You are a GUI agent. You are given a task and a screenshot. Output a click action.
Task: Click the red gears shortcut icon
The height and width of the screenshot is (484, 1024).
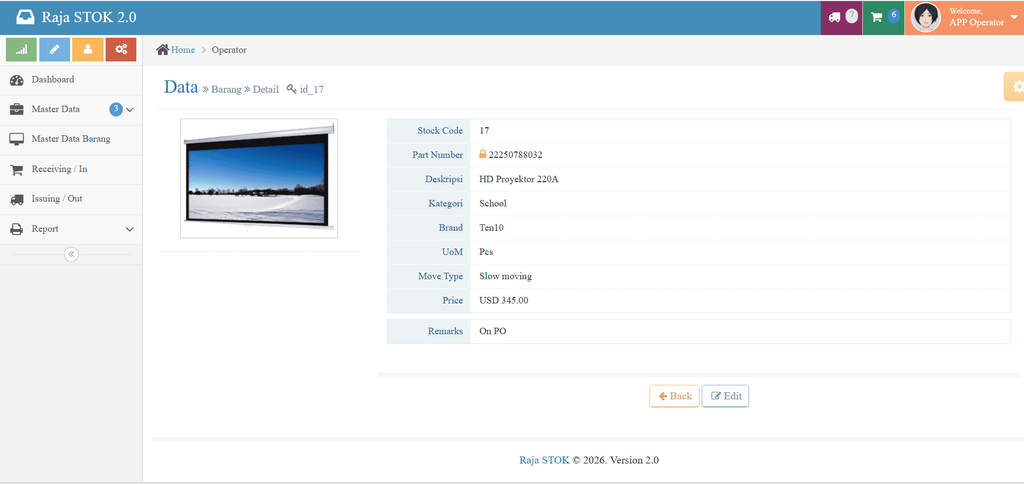coord(121,50)
